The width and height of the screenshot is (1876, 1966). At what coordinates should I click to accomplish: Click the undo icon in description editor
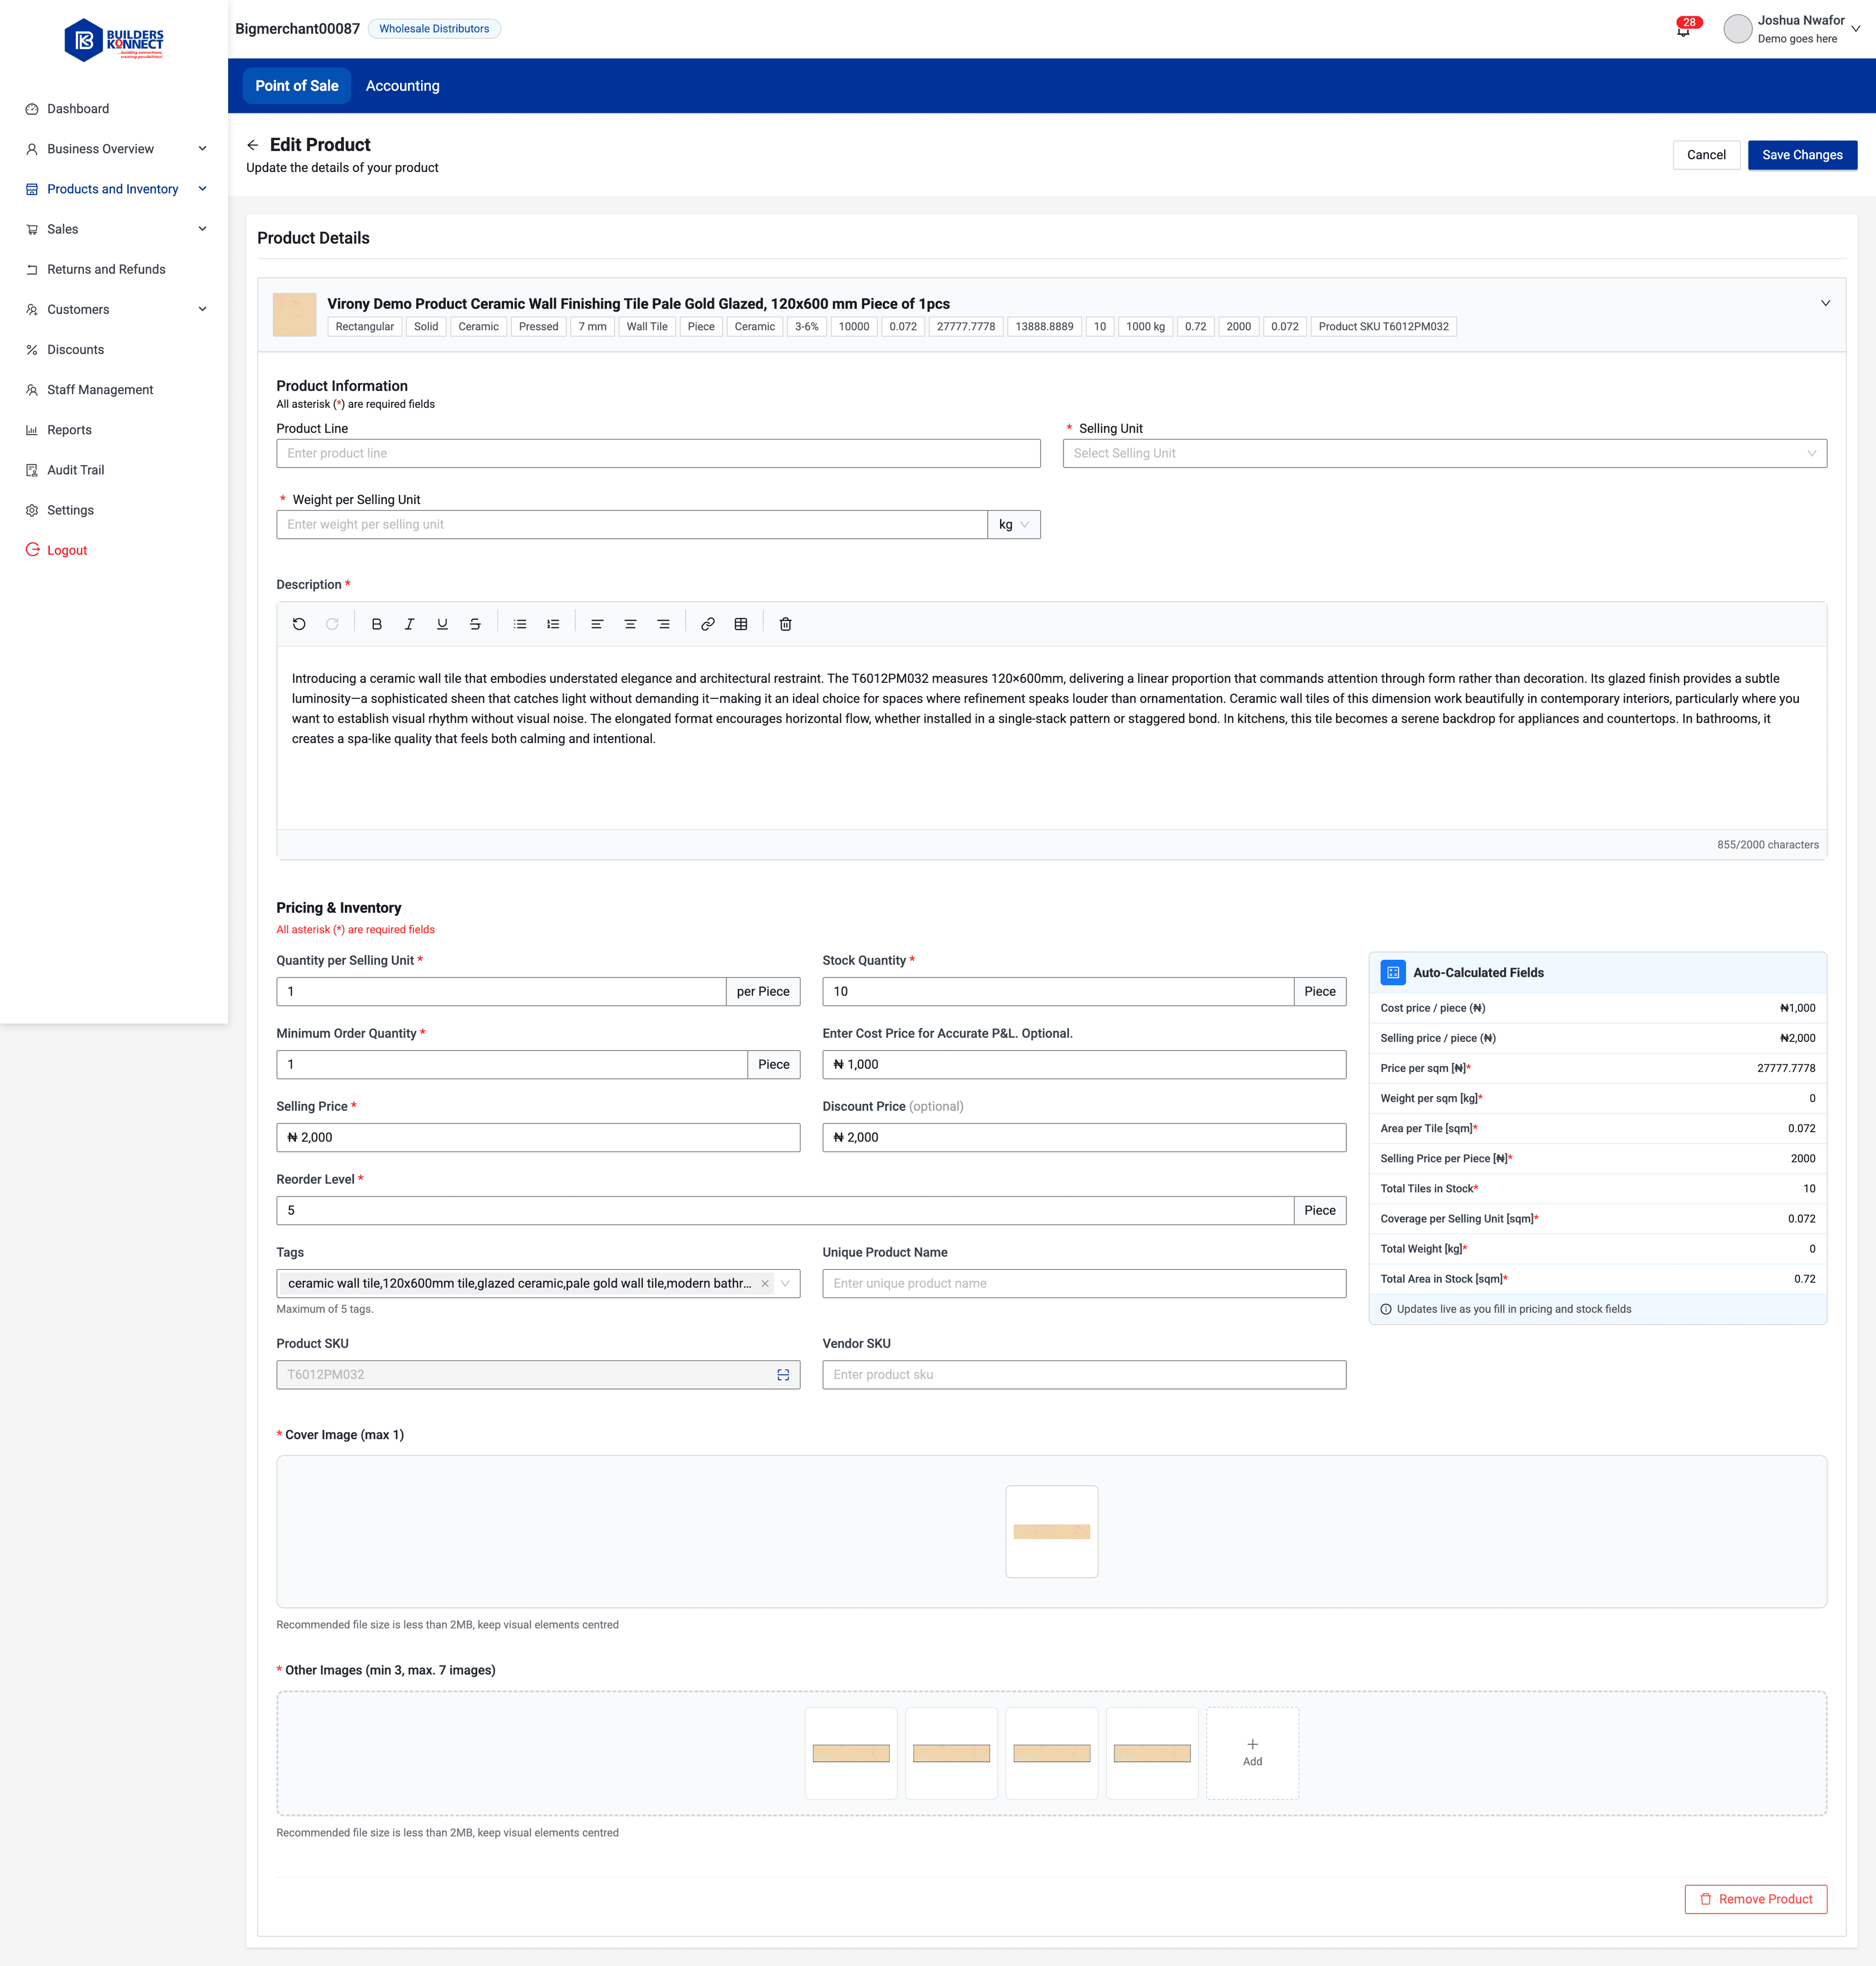click(299, 624)
